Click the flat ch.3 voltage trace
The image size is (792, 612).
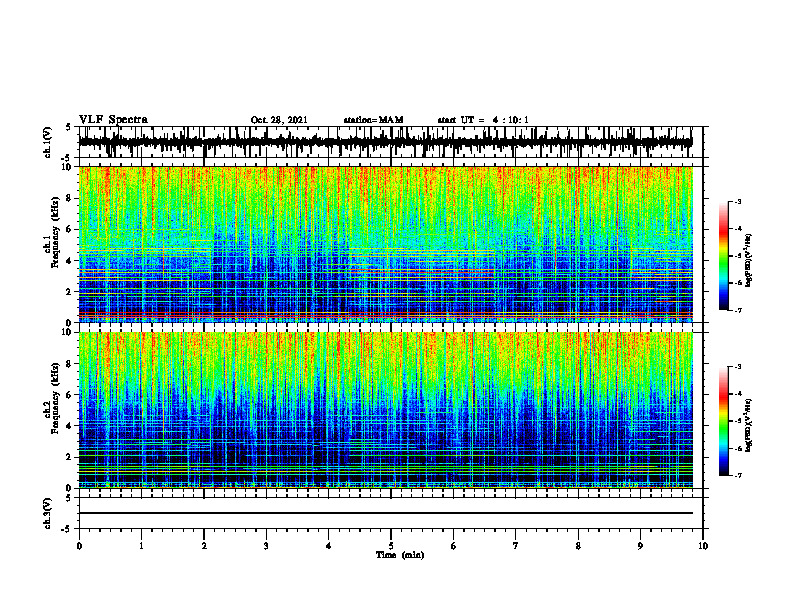pos(385,513)
